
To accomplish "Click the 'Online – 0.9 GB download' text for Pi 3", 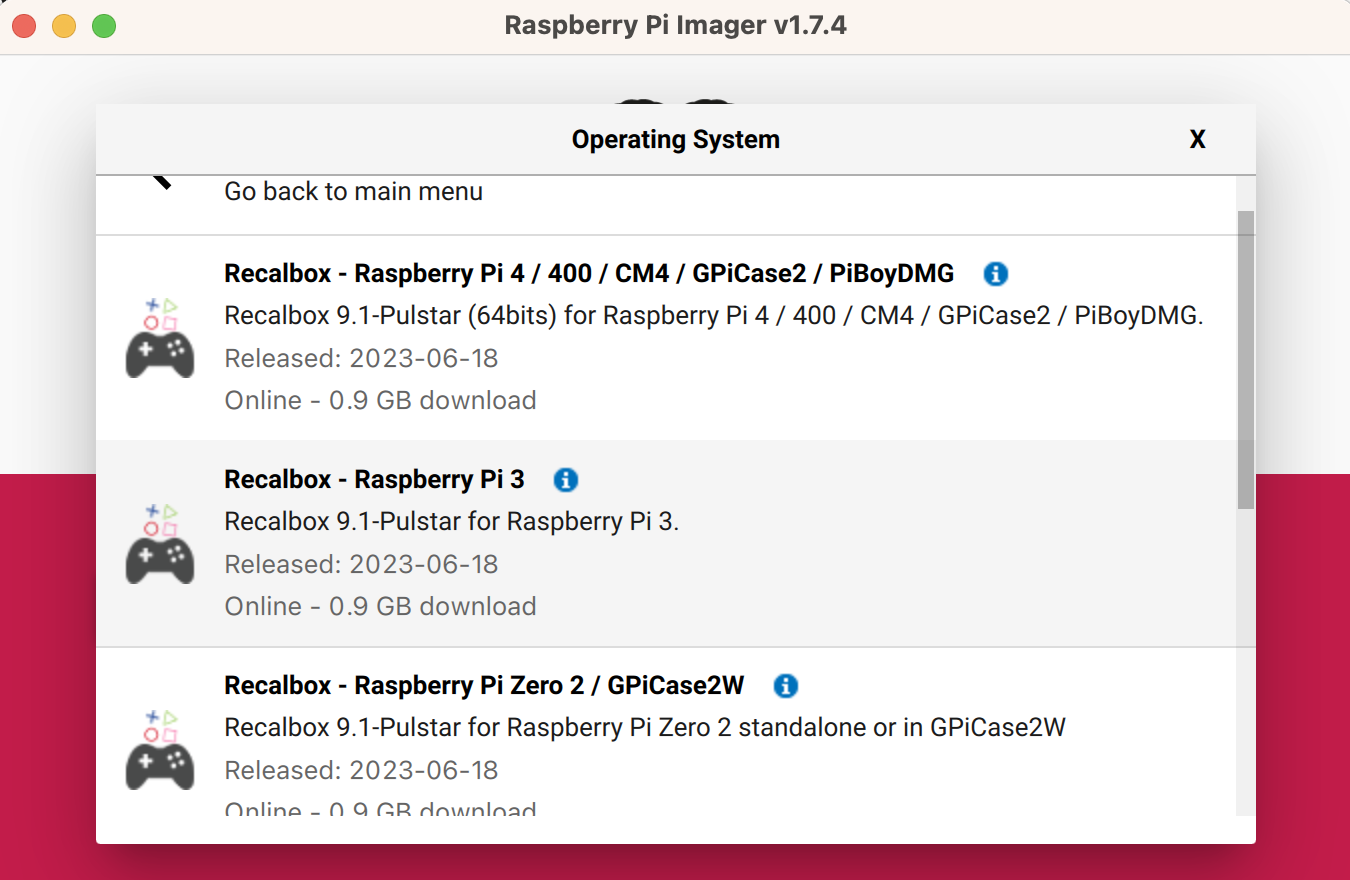I will [380, 606].
